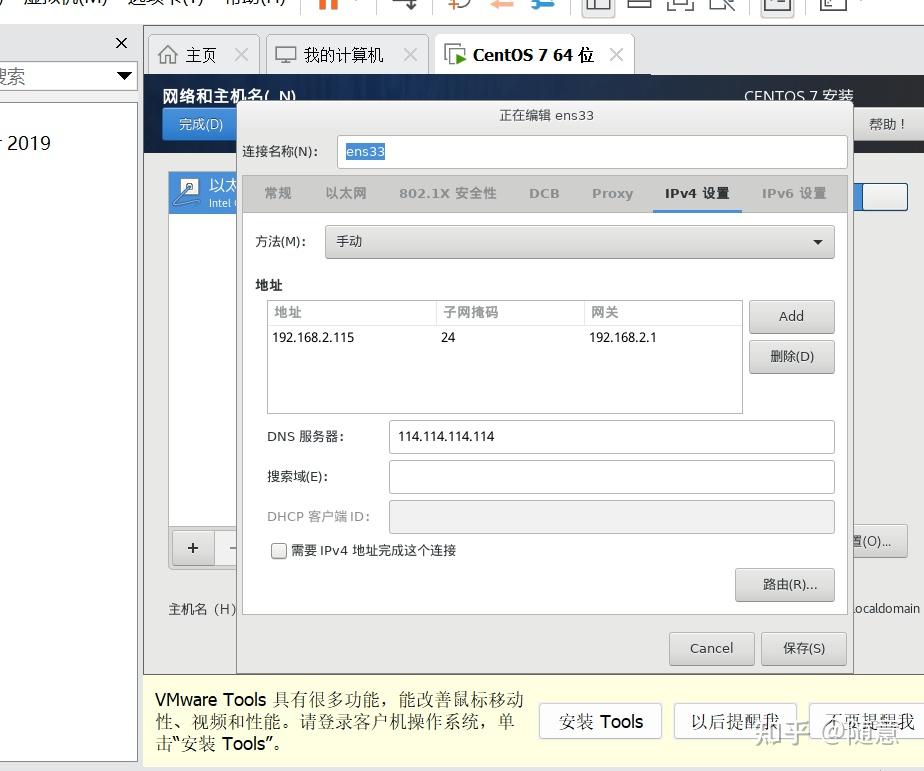Click inside the DNS 服务器 input field
This screenshot has width=924, height=771.
pos(610,437)
